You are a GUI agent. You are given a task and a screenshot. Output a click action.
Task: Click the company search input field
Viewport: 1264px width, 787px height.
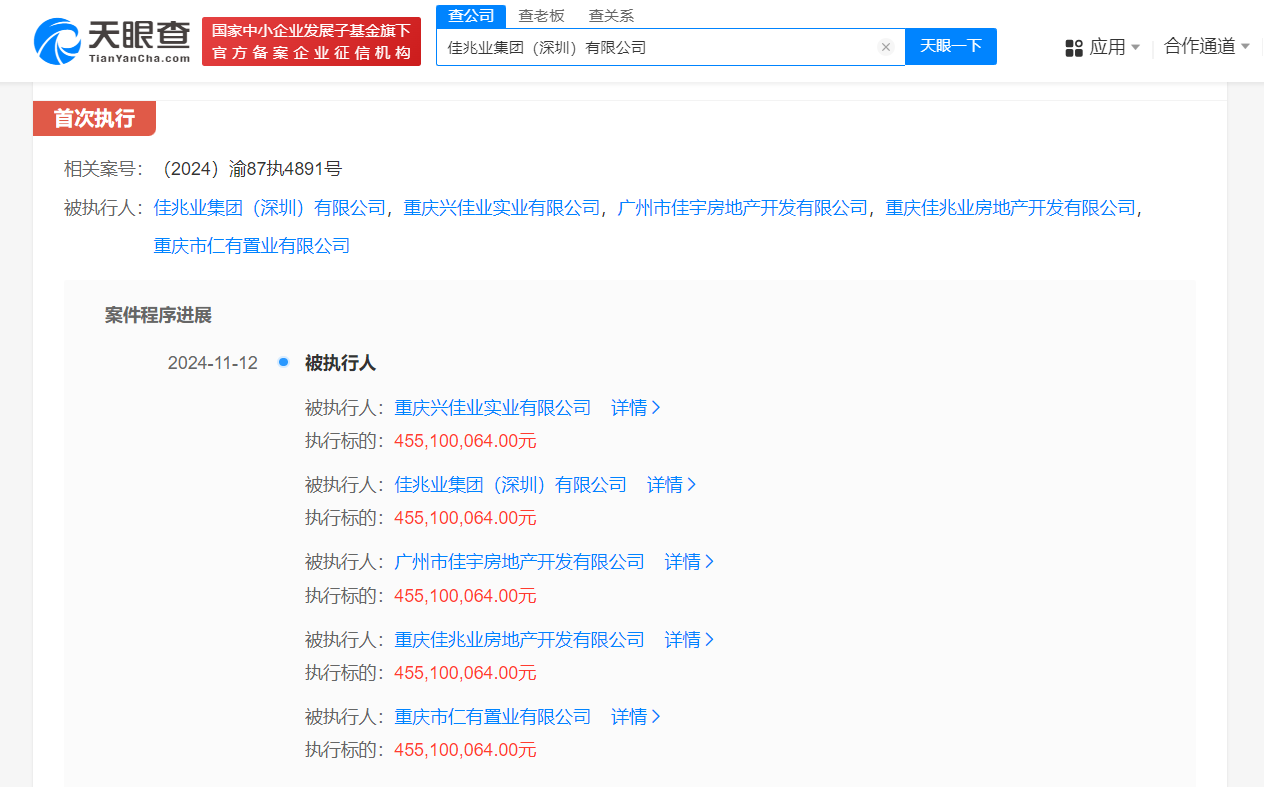pos(655,47)
